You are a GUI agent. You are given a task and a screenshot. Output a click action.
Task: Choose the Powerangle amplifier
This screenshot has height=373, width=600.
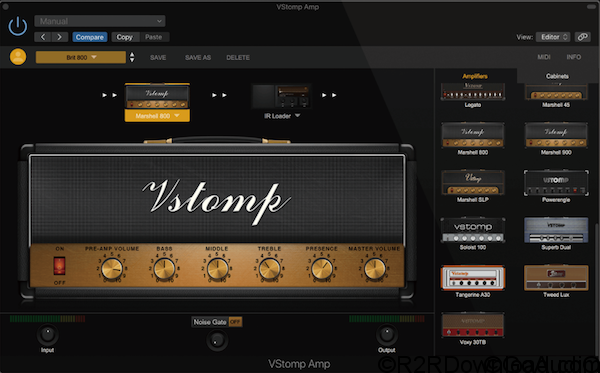coord(556,186)
